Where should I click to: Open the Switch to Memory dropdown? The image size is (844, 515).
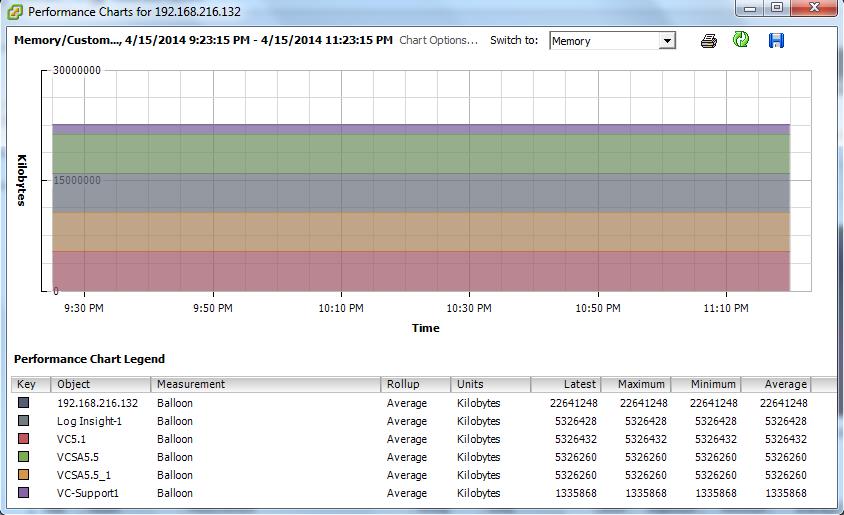612,41
